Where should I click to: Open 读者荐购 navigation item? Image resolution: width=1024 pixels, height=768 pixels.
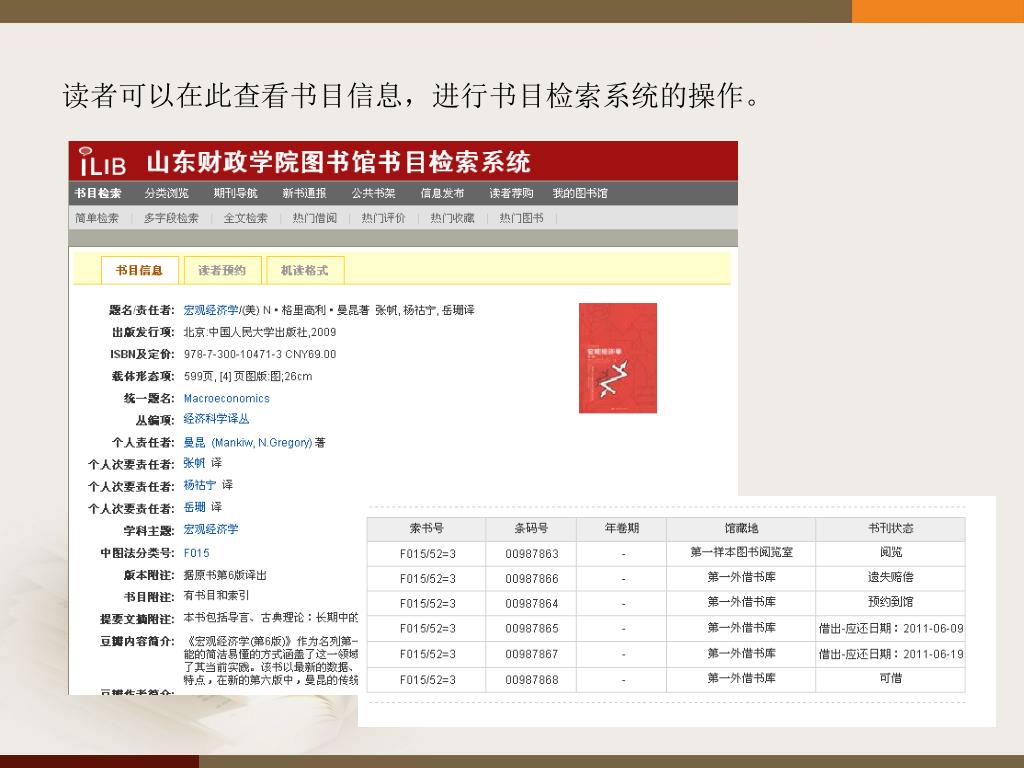[x=511, y=193]
